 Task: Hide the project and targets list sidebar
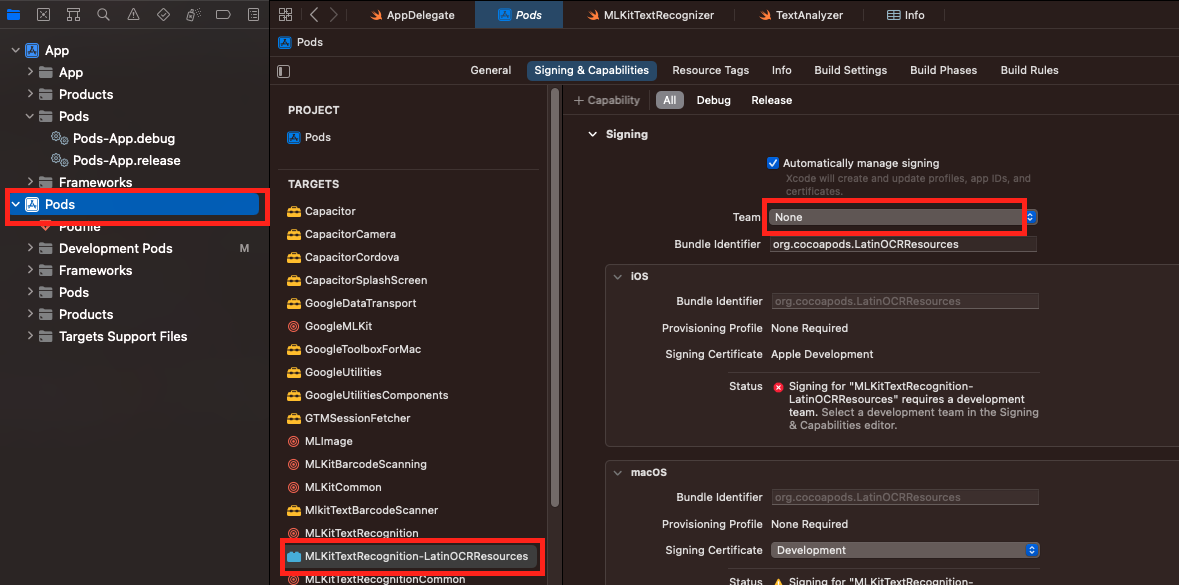coord(283,71)
